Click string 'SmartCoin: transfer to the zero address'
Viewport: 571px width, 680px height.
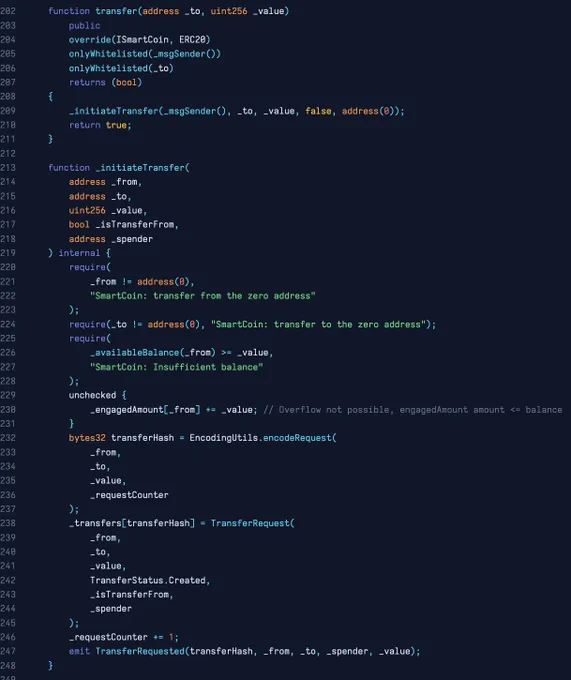coord(318,324)
